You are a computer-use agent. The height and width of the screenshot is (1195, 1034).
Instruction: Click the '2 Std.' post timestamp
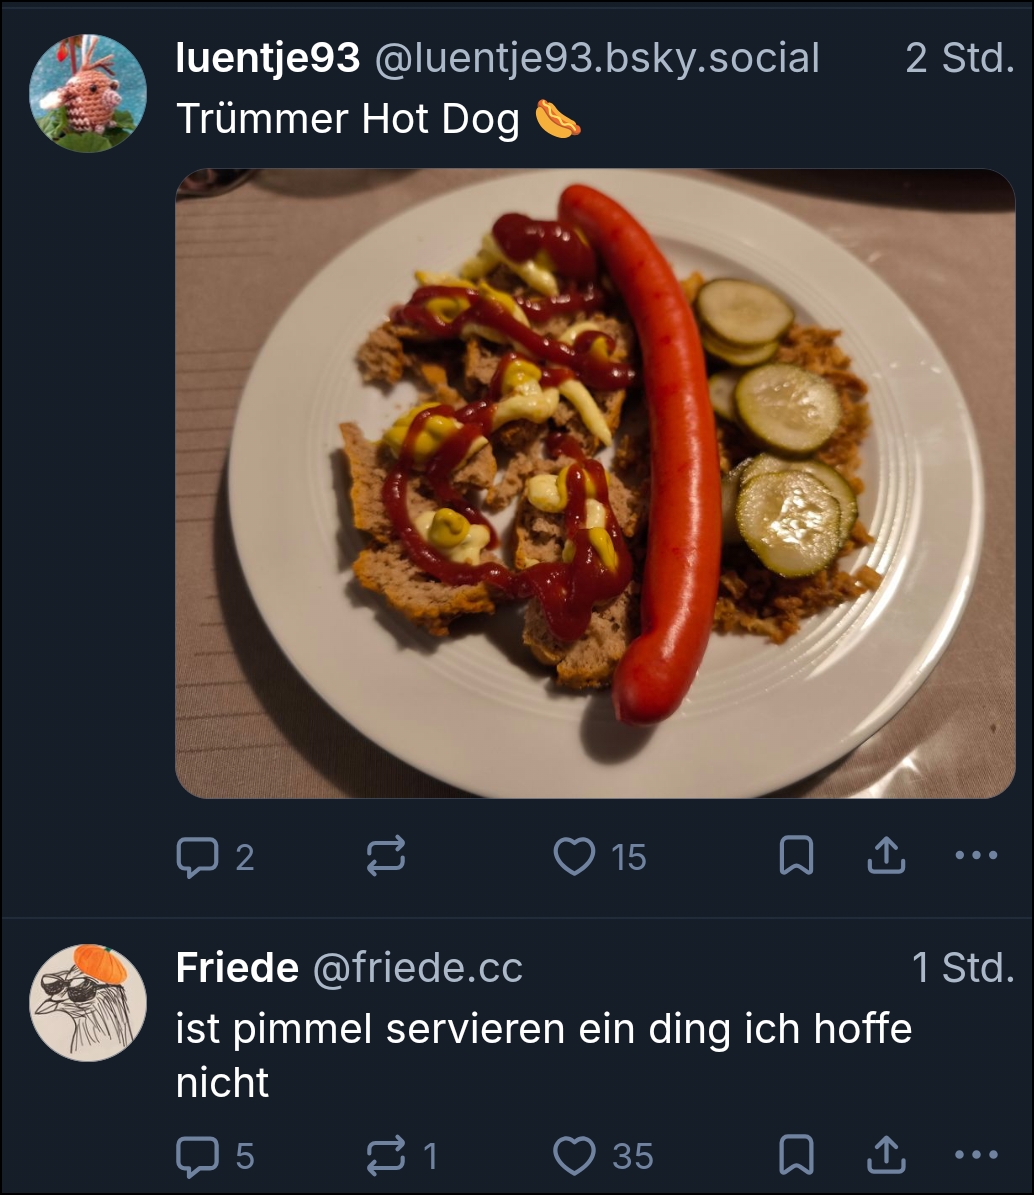point(959,60)
